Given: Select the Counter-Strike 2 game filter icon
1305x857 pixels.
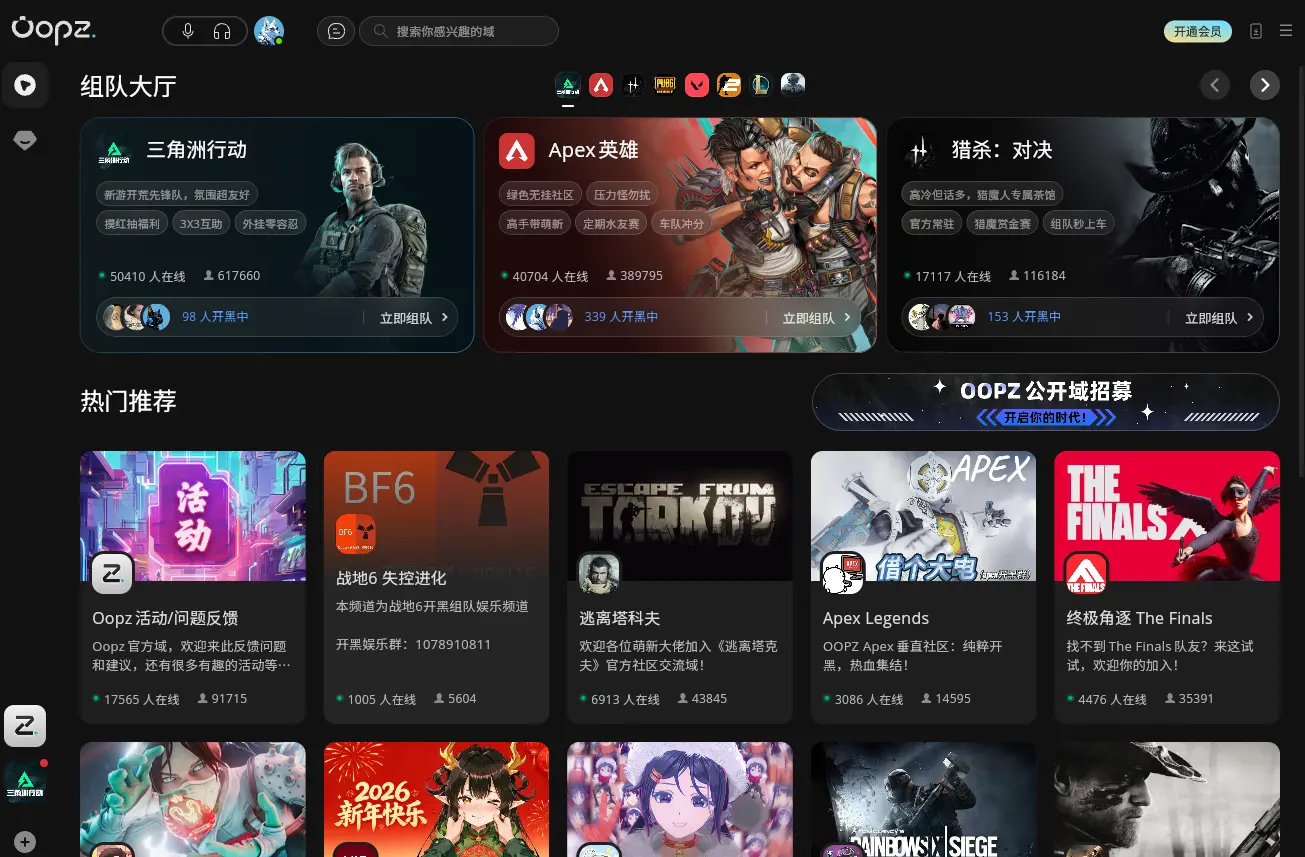Looking at the screenshot, I should 729,85.
